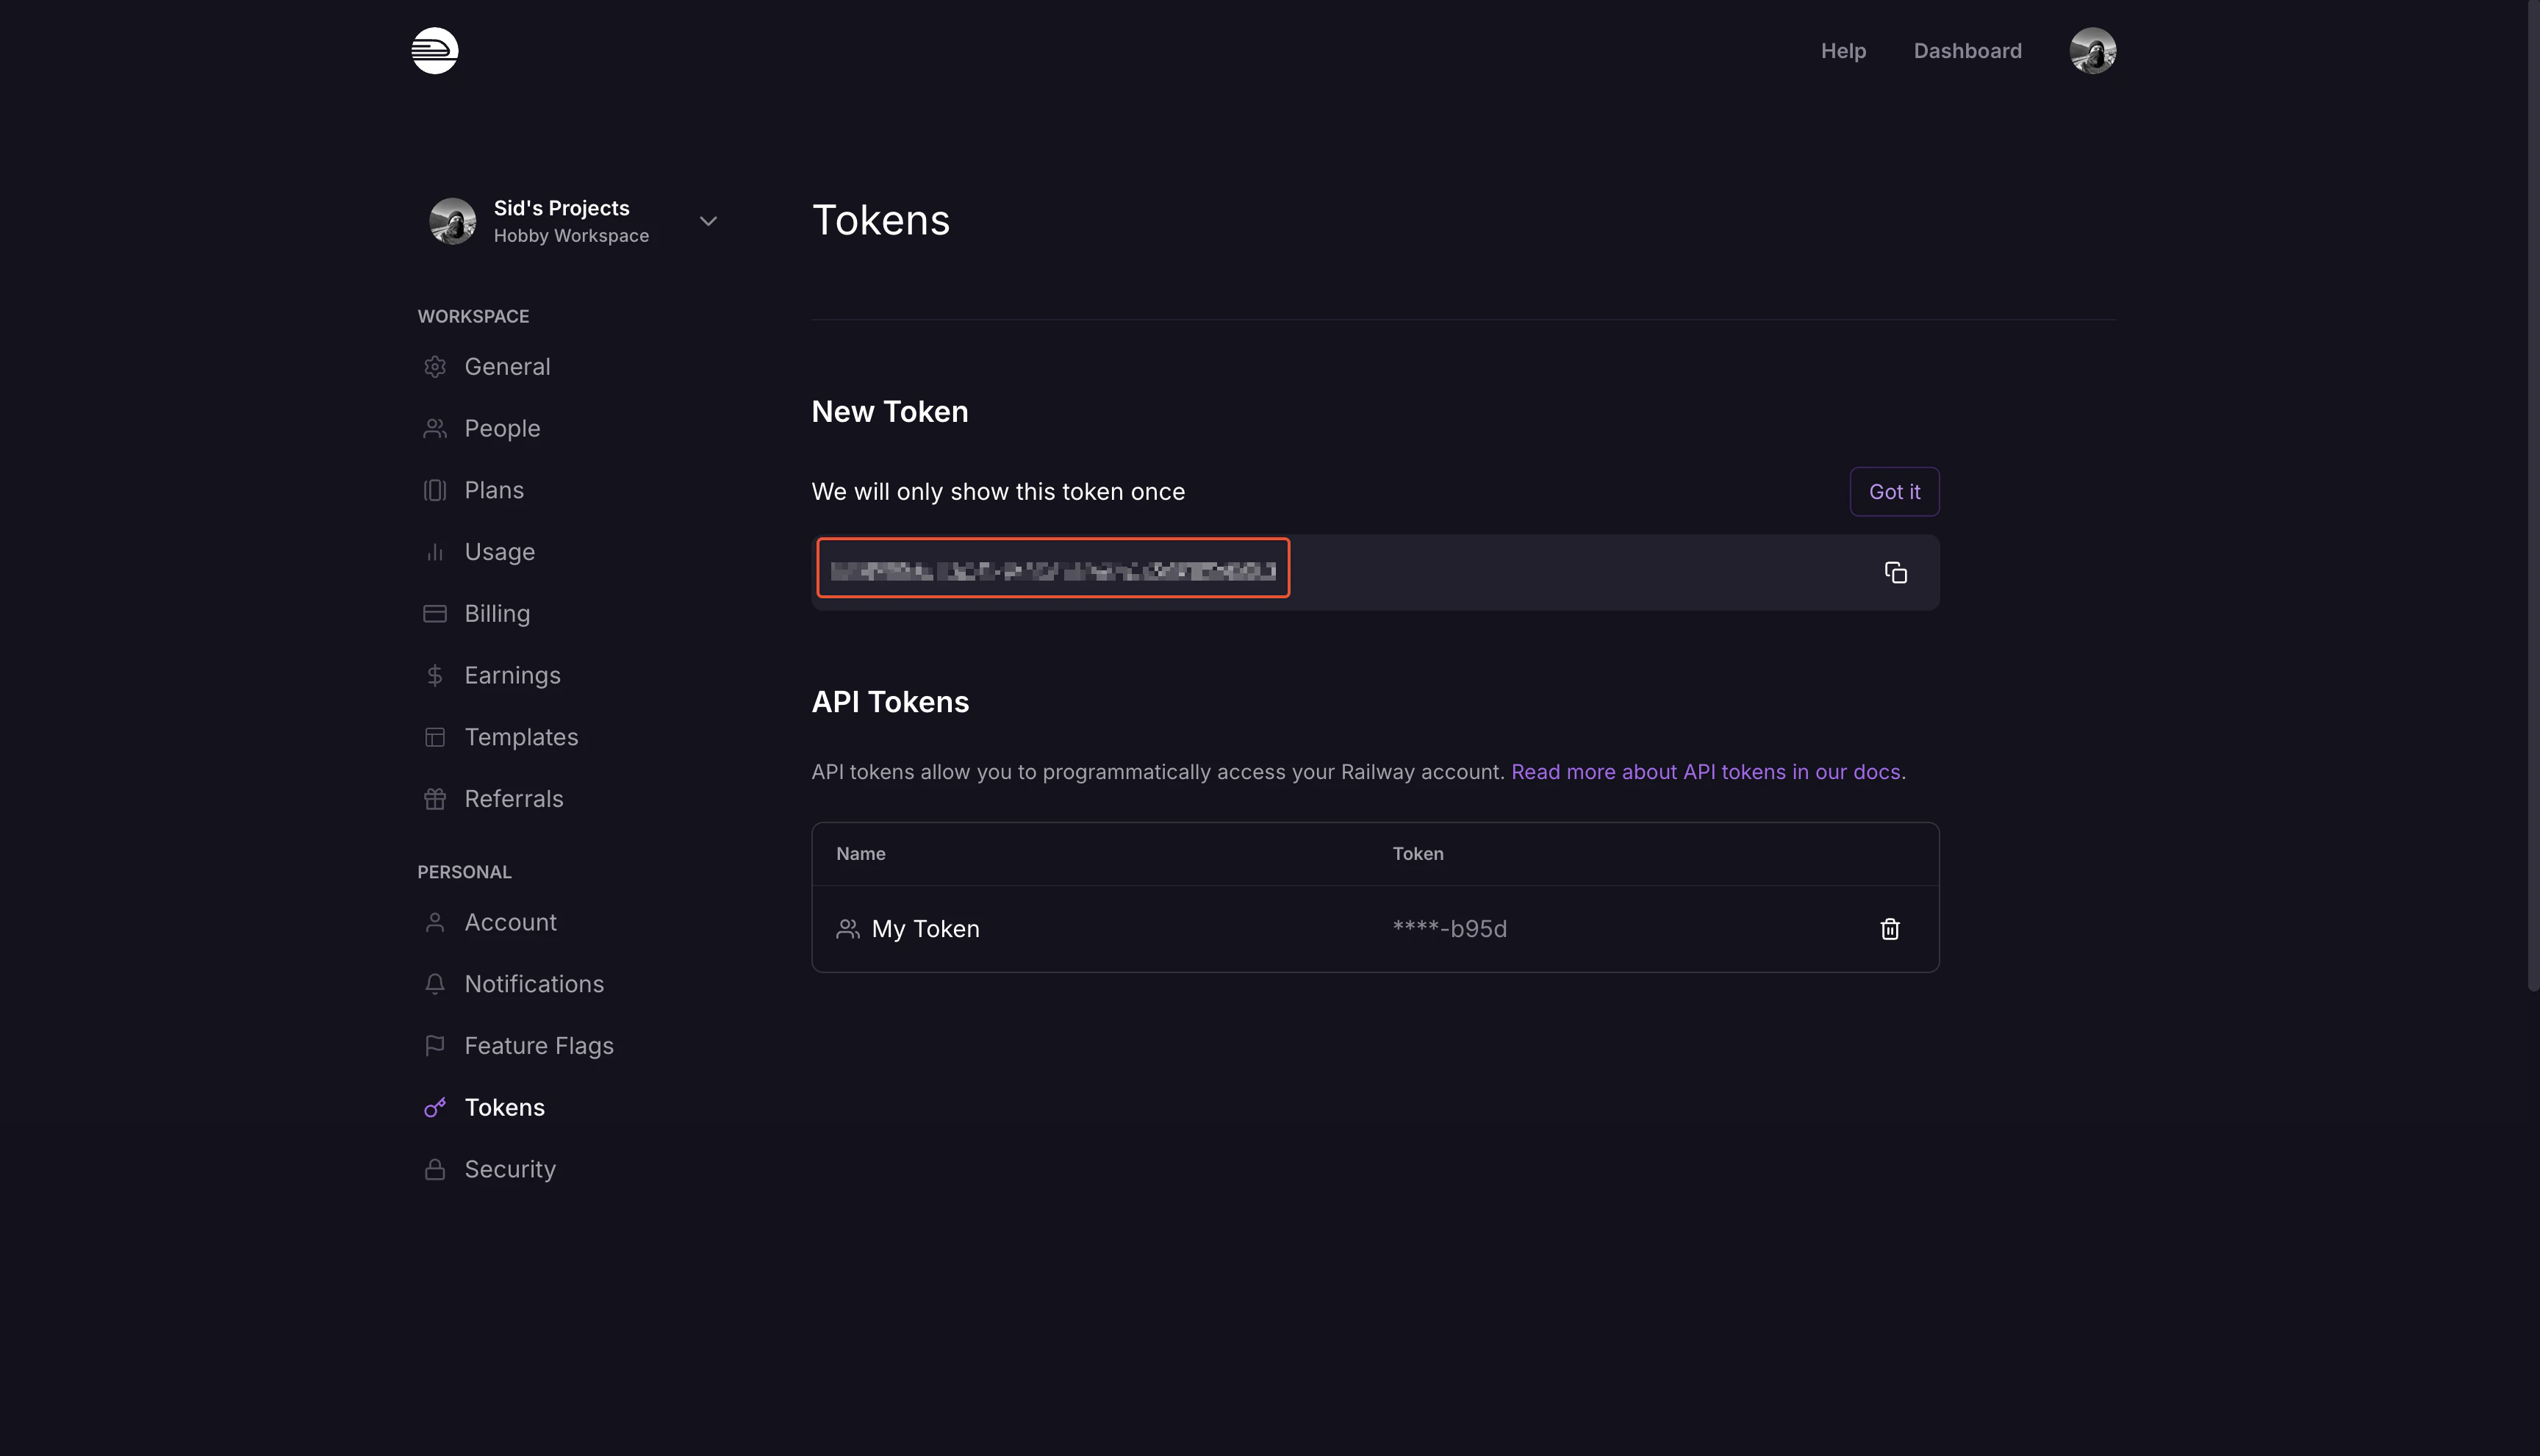Open the Plans page
The height and width of the screenshot is (1456, 2540).
click(494, 490)
